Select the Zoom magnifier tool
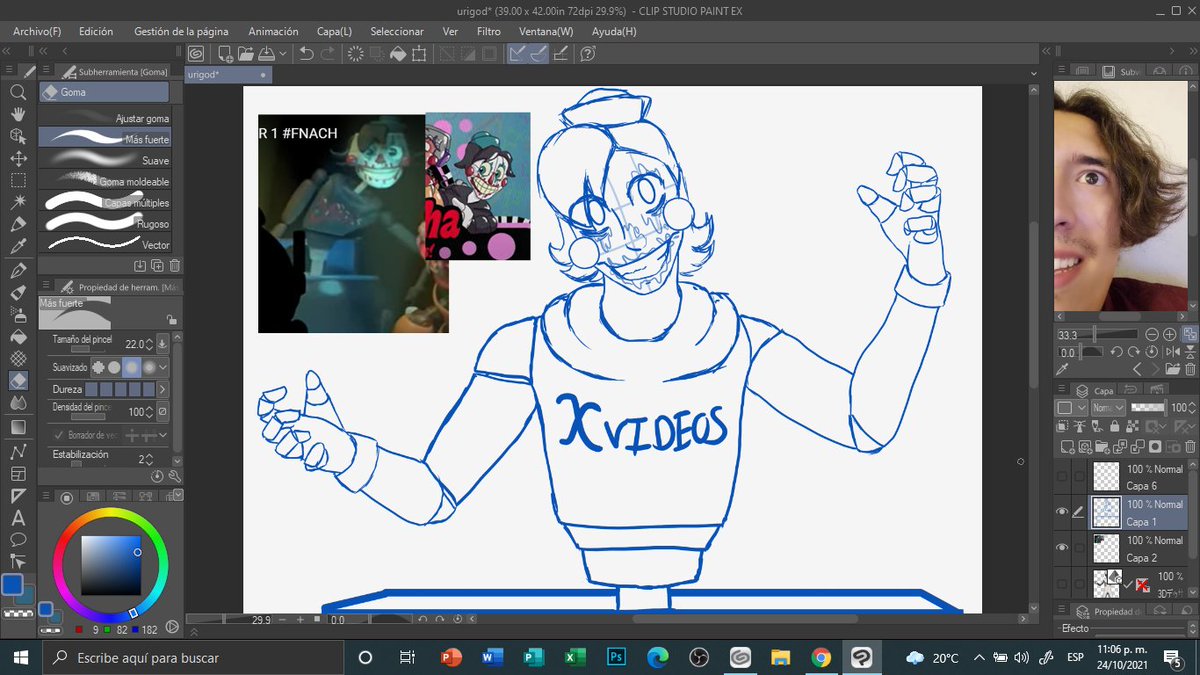Screen dimensions: 1200x675 tap(18, 92)
